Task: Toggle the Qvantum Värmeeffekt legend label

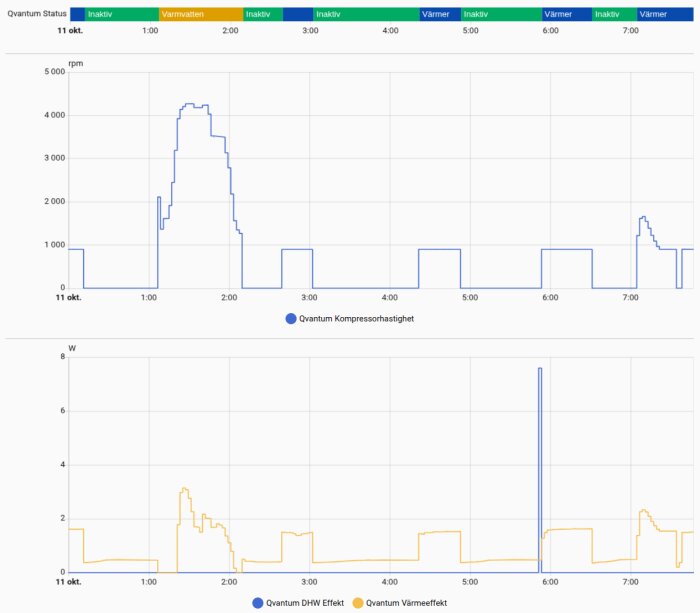Action: point(406,603)
